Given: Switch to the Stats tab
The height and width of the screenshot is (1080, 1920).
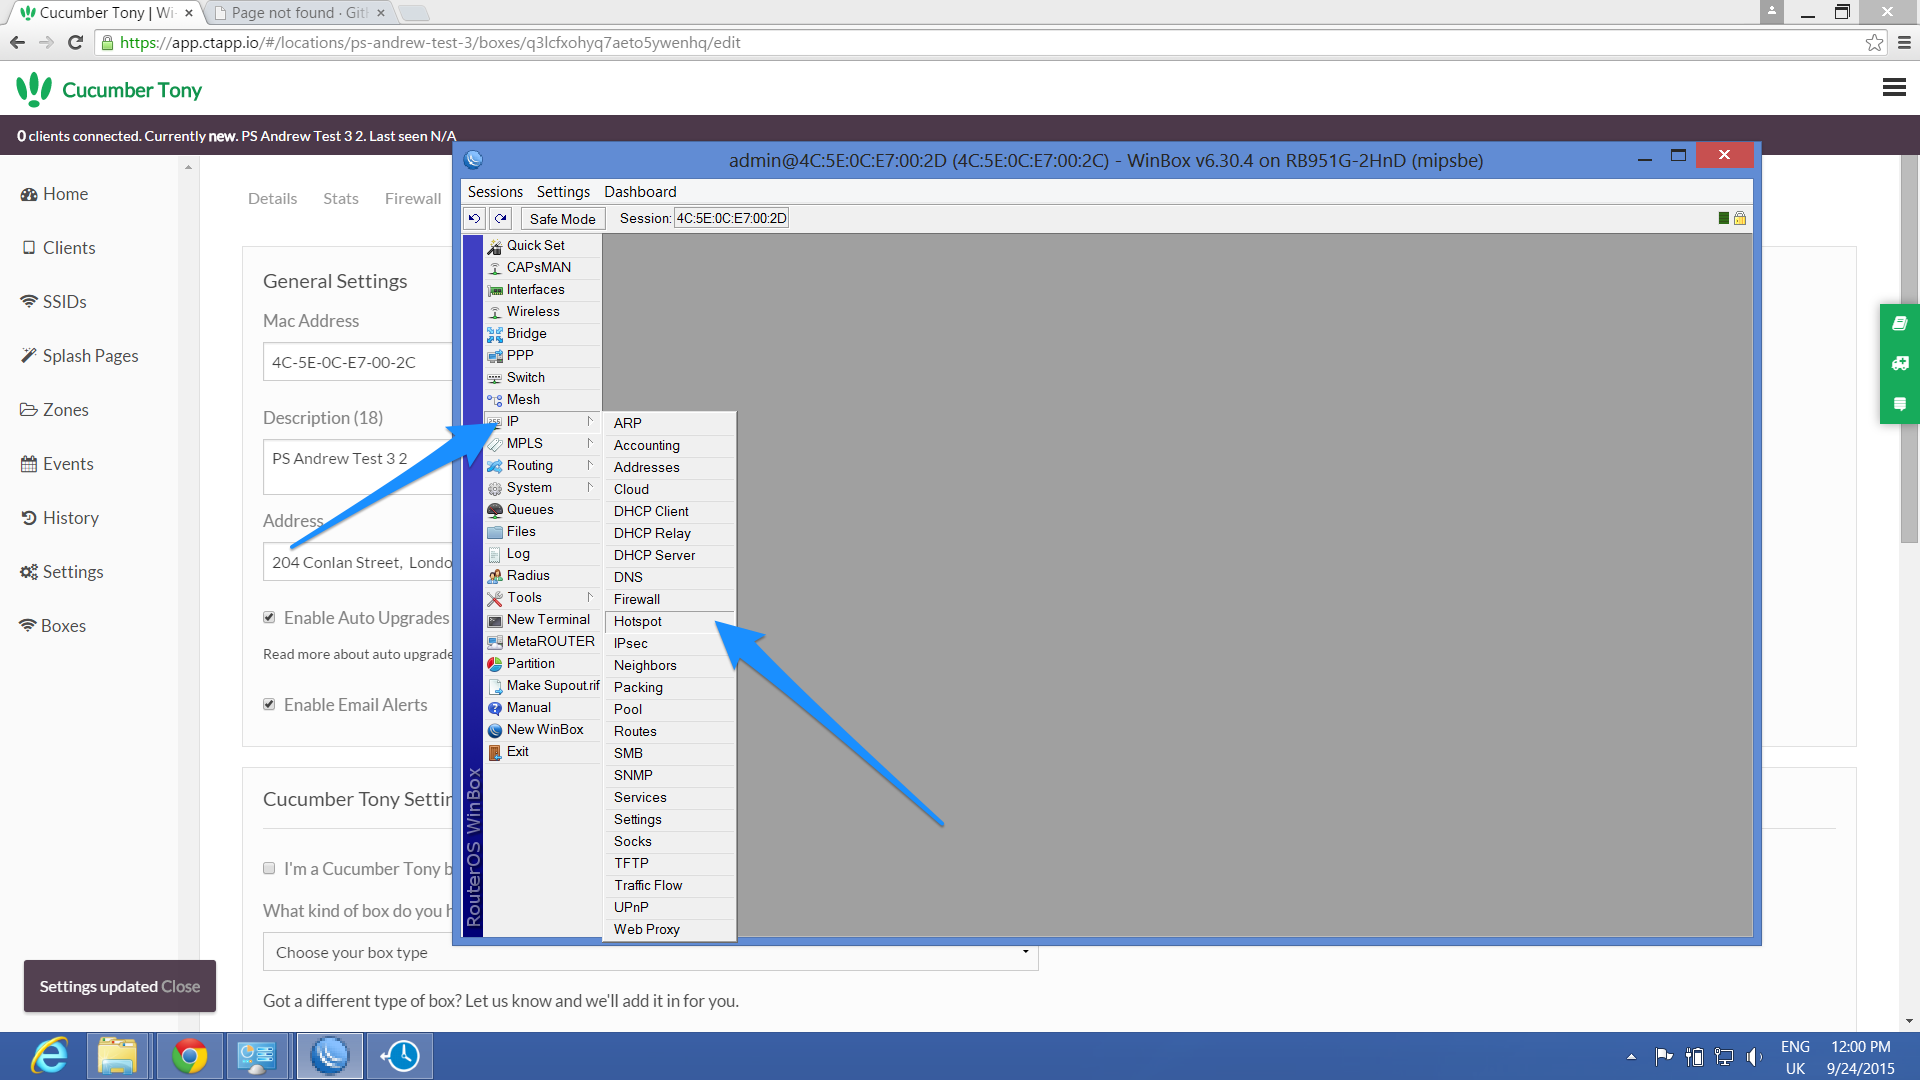Looking at the screenshot, I should click(x=340, y=198).
